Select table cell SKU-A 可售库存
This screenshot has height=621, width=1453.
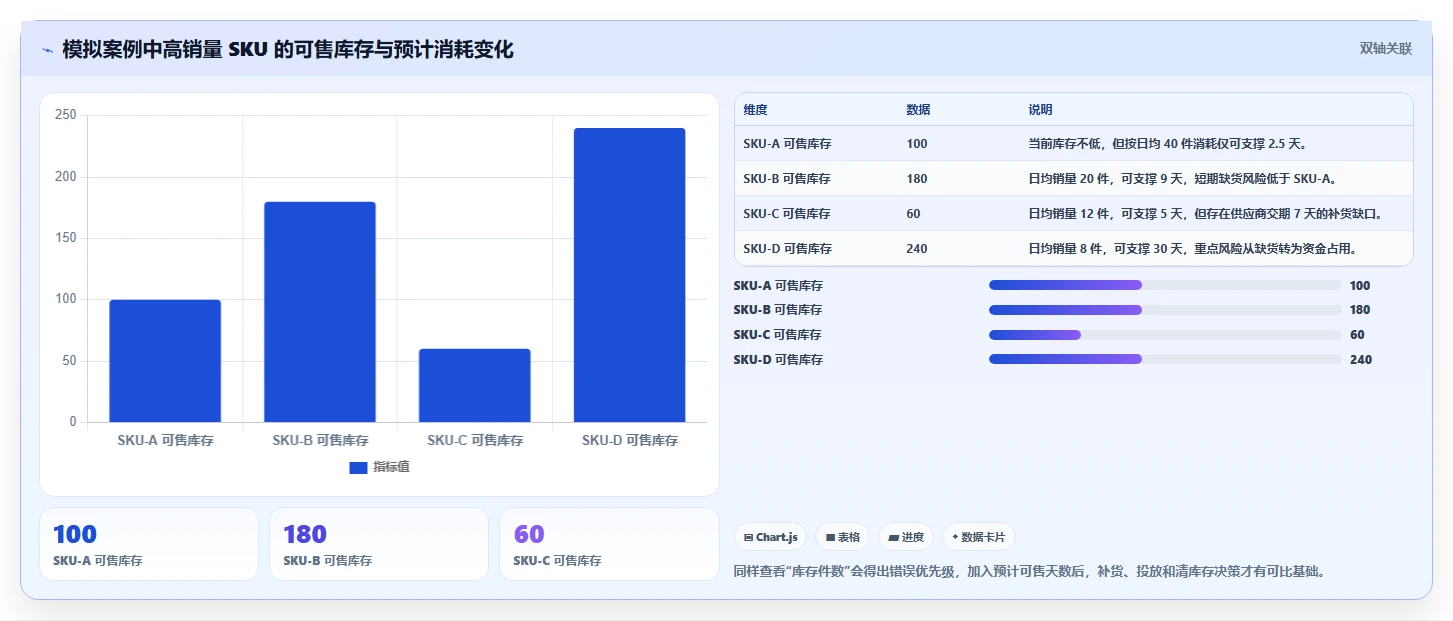[x=787, y=144]
